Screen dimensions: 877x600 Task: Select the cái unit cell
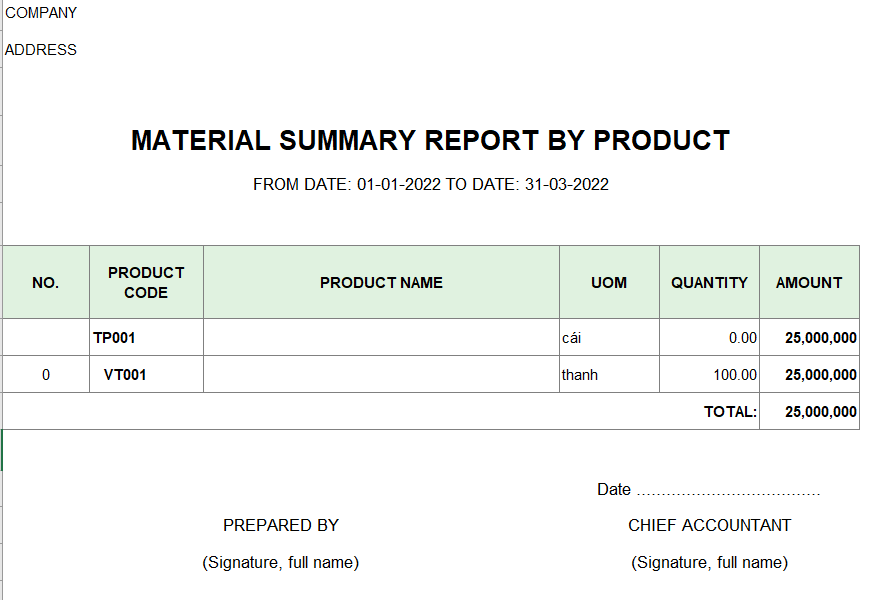coord(609,338)
